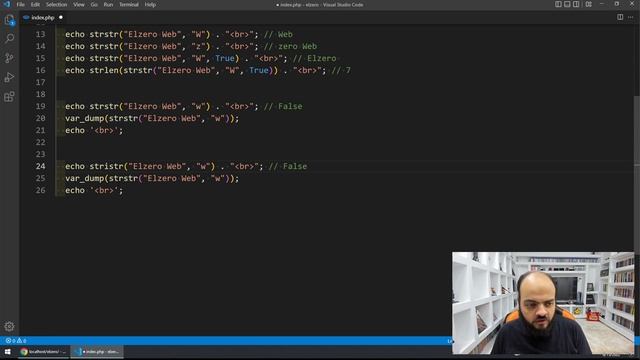Switch to the Chrome localhost taskbar window

(43, 351)
